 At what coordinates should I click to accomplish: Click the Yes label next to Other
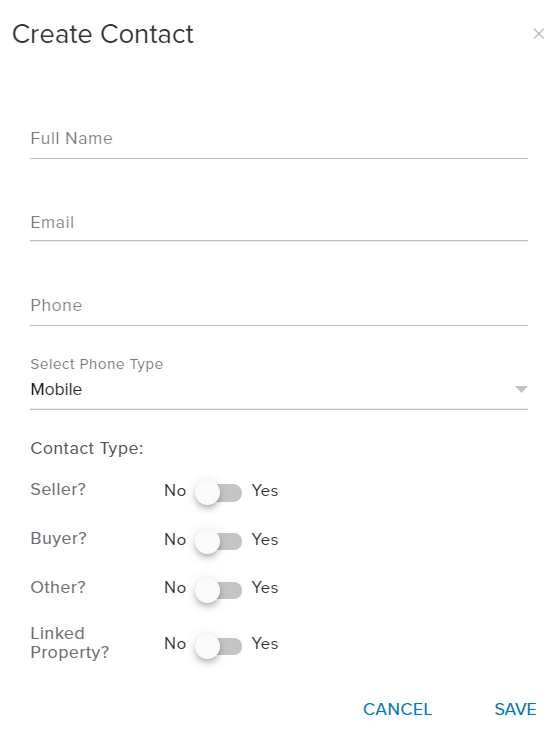coord(265,587)
